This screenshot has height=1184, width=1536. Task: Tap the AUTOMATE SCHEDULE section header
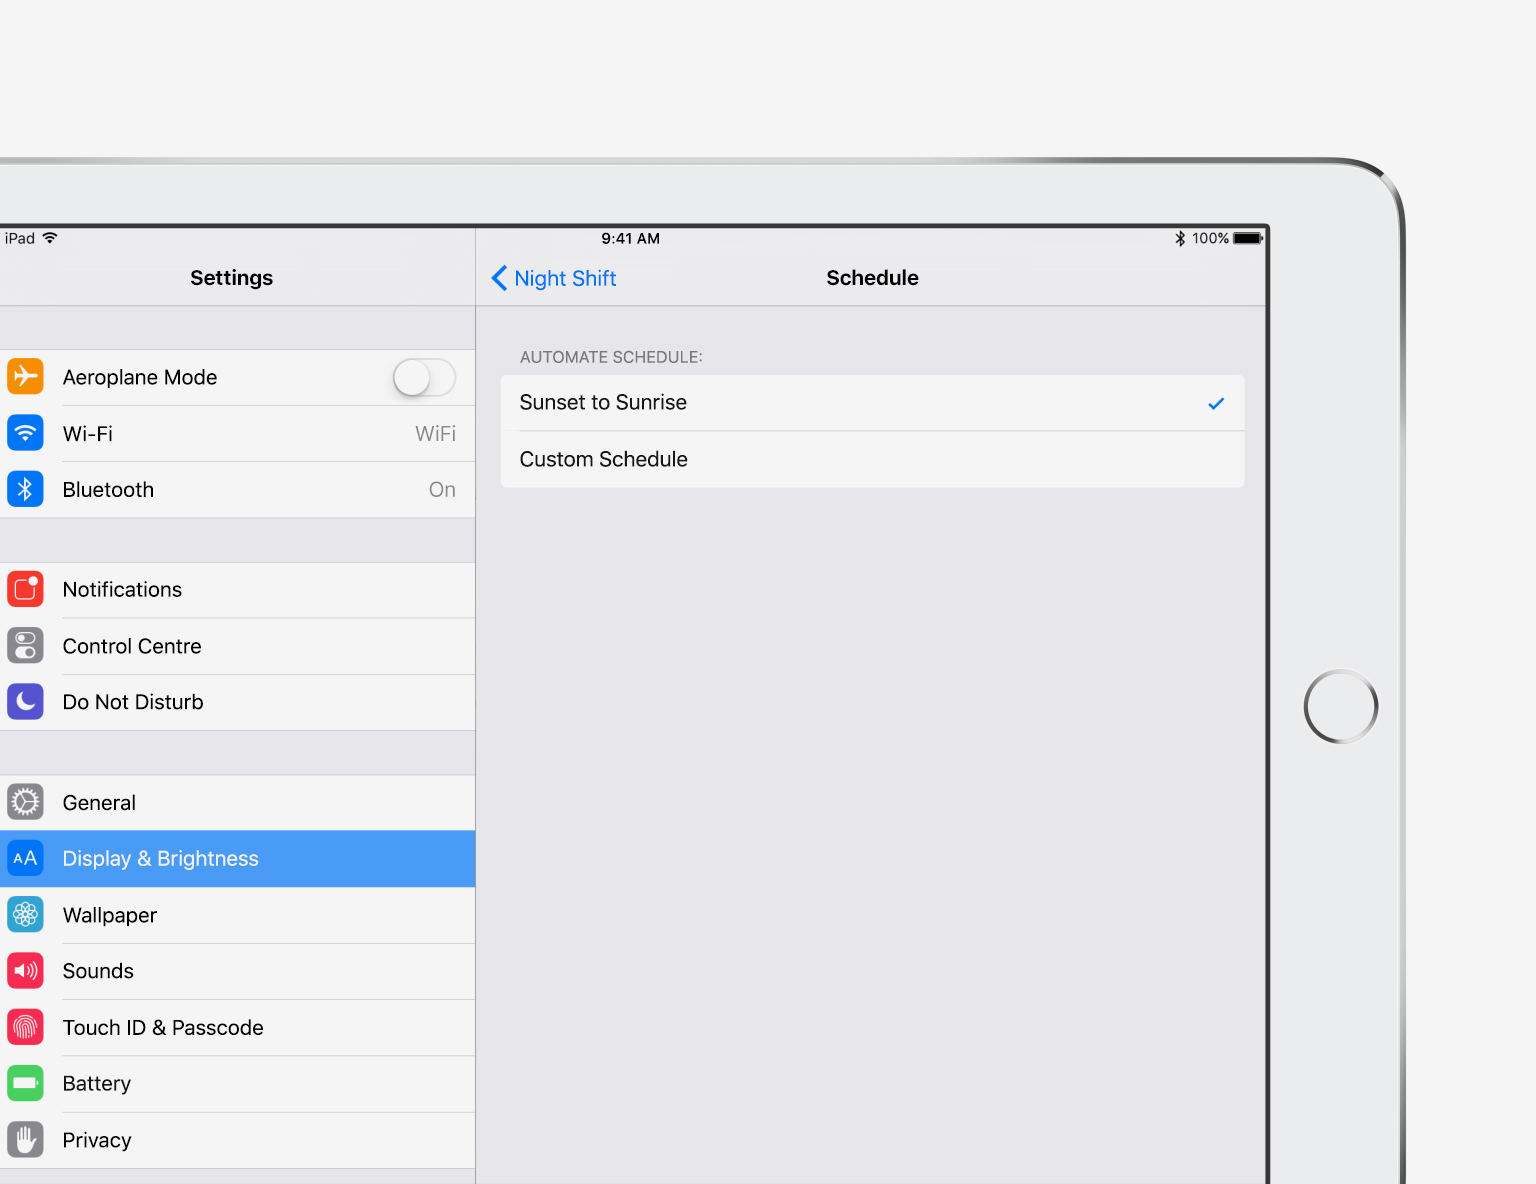tap(611, 357)
